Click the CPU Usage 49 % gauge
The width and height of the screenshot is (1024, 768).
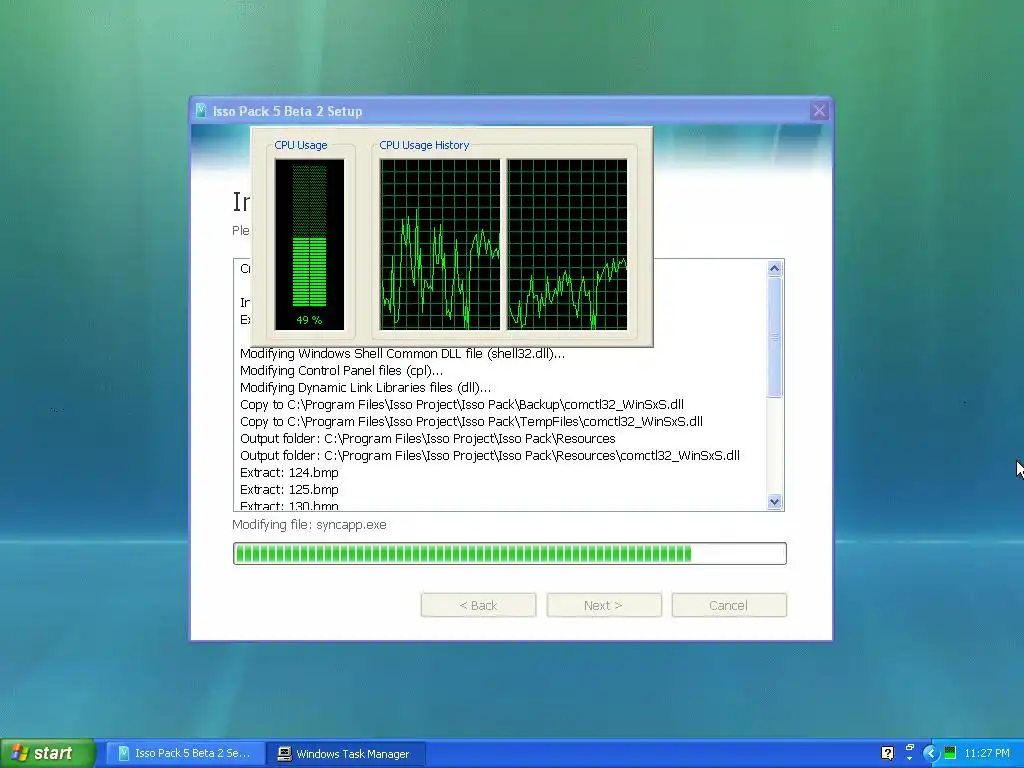(x=309, y=244)
